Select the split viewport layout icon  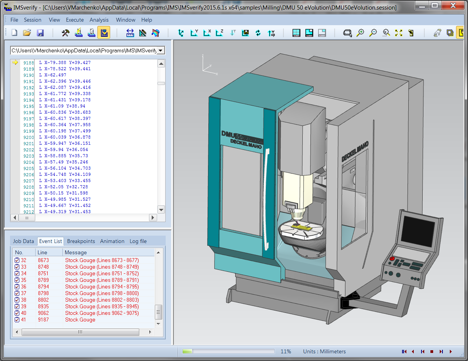point(309,33)
